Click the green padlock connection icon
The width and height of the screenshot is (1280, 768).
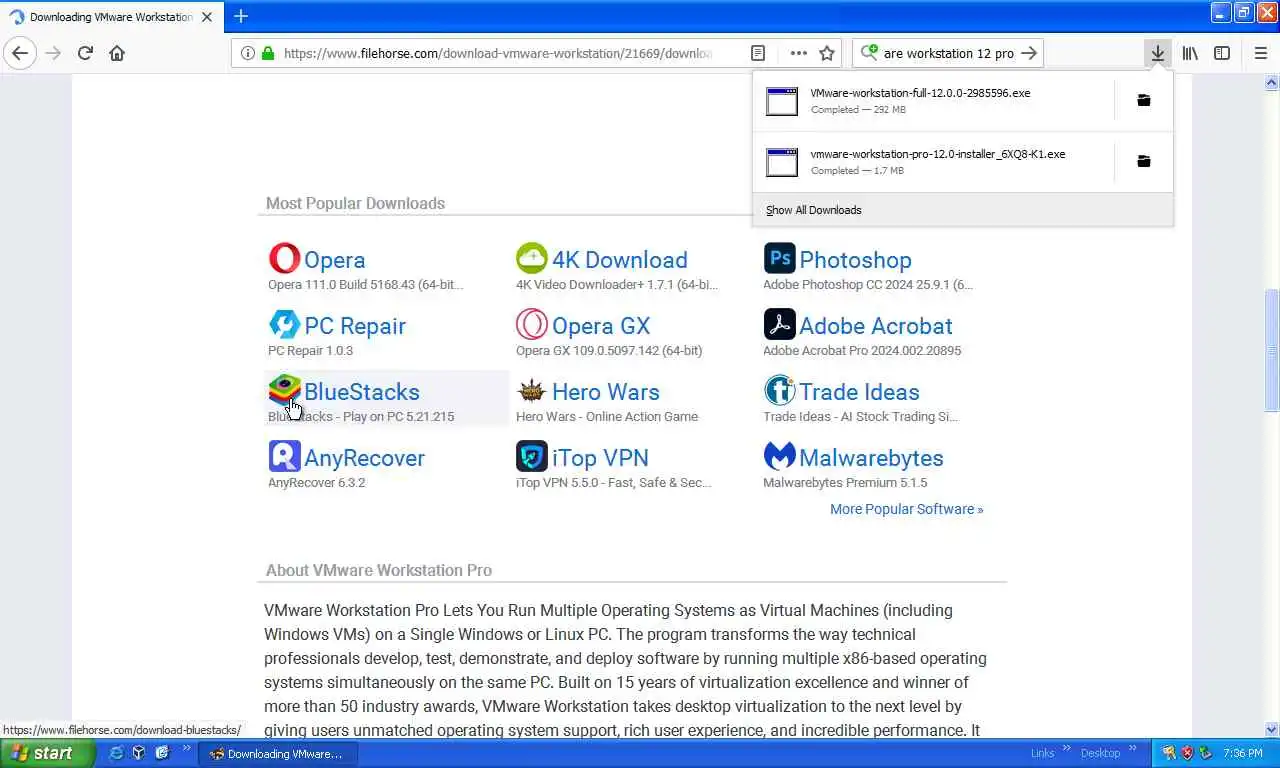point(267,53)
